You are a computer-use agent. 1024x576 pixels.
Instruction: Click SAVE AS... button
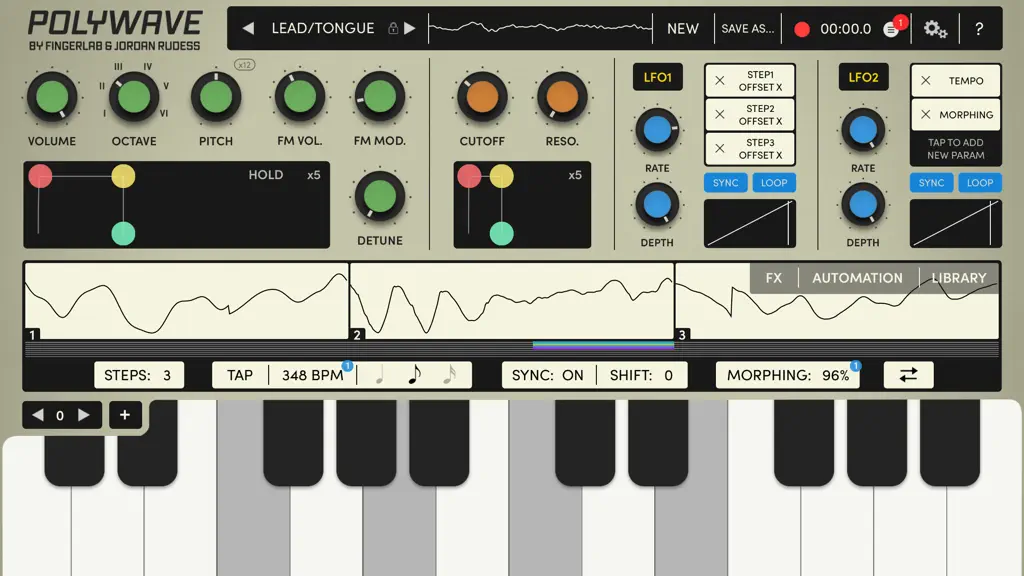point(748,29)
